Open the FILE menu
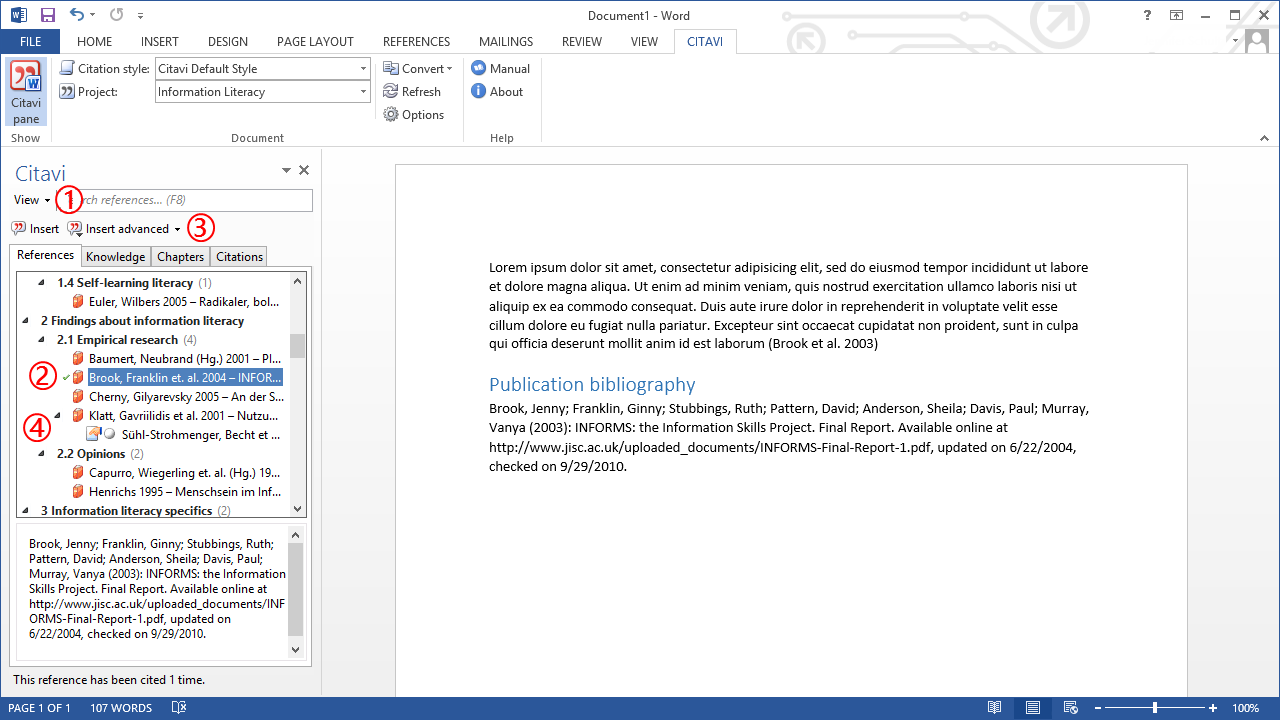 click(x=30, y=42)
